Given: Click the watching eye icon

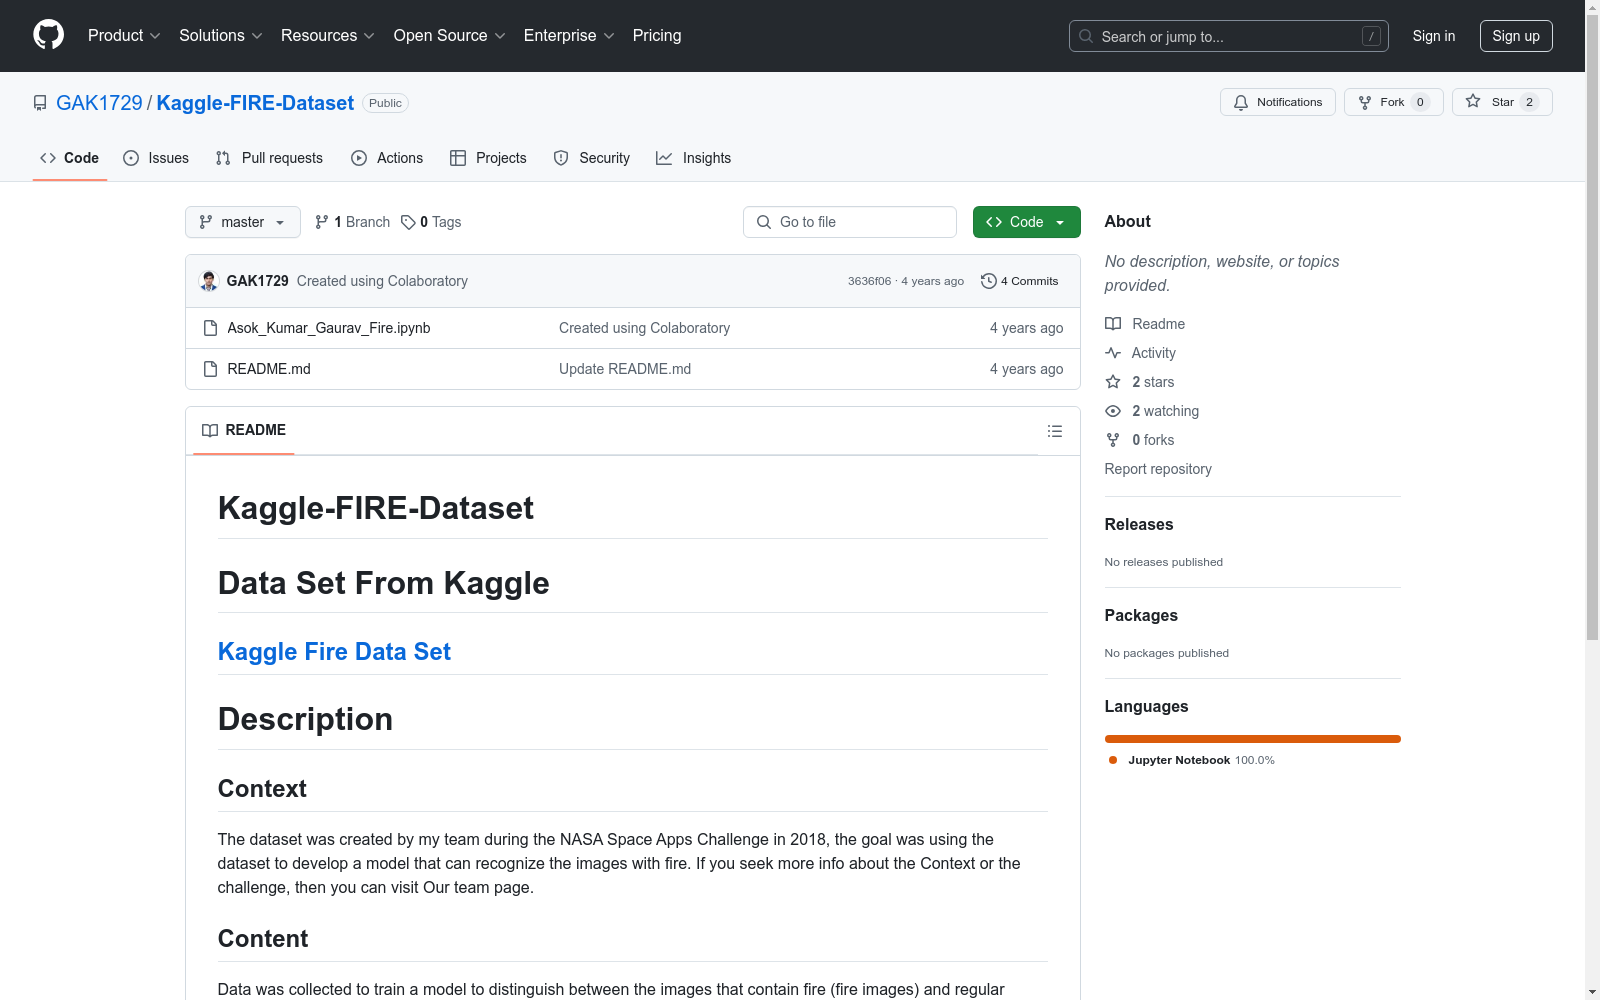Looking at the screenshot, I should (1113, 411).
